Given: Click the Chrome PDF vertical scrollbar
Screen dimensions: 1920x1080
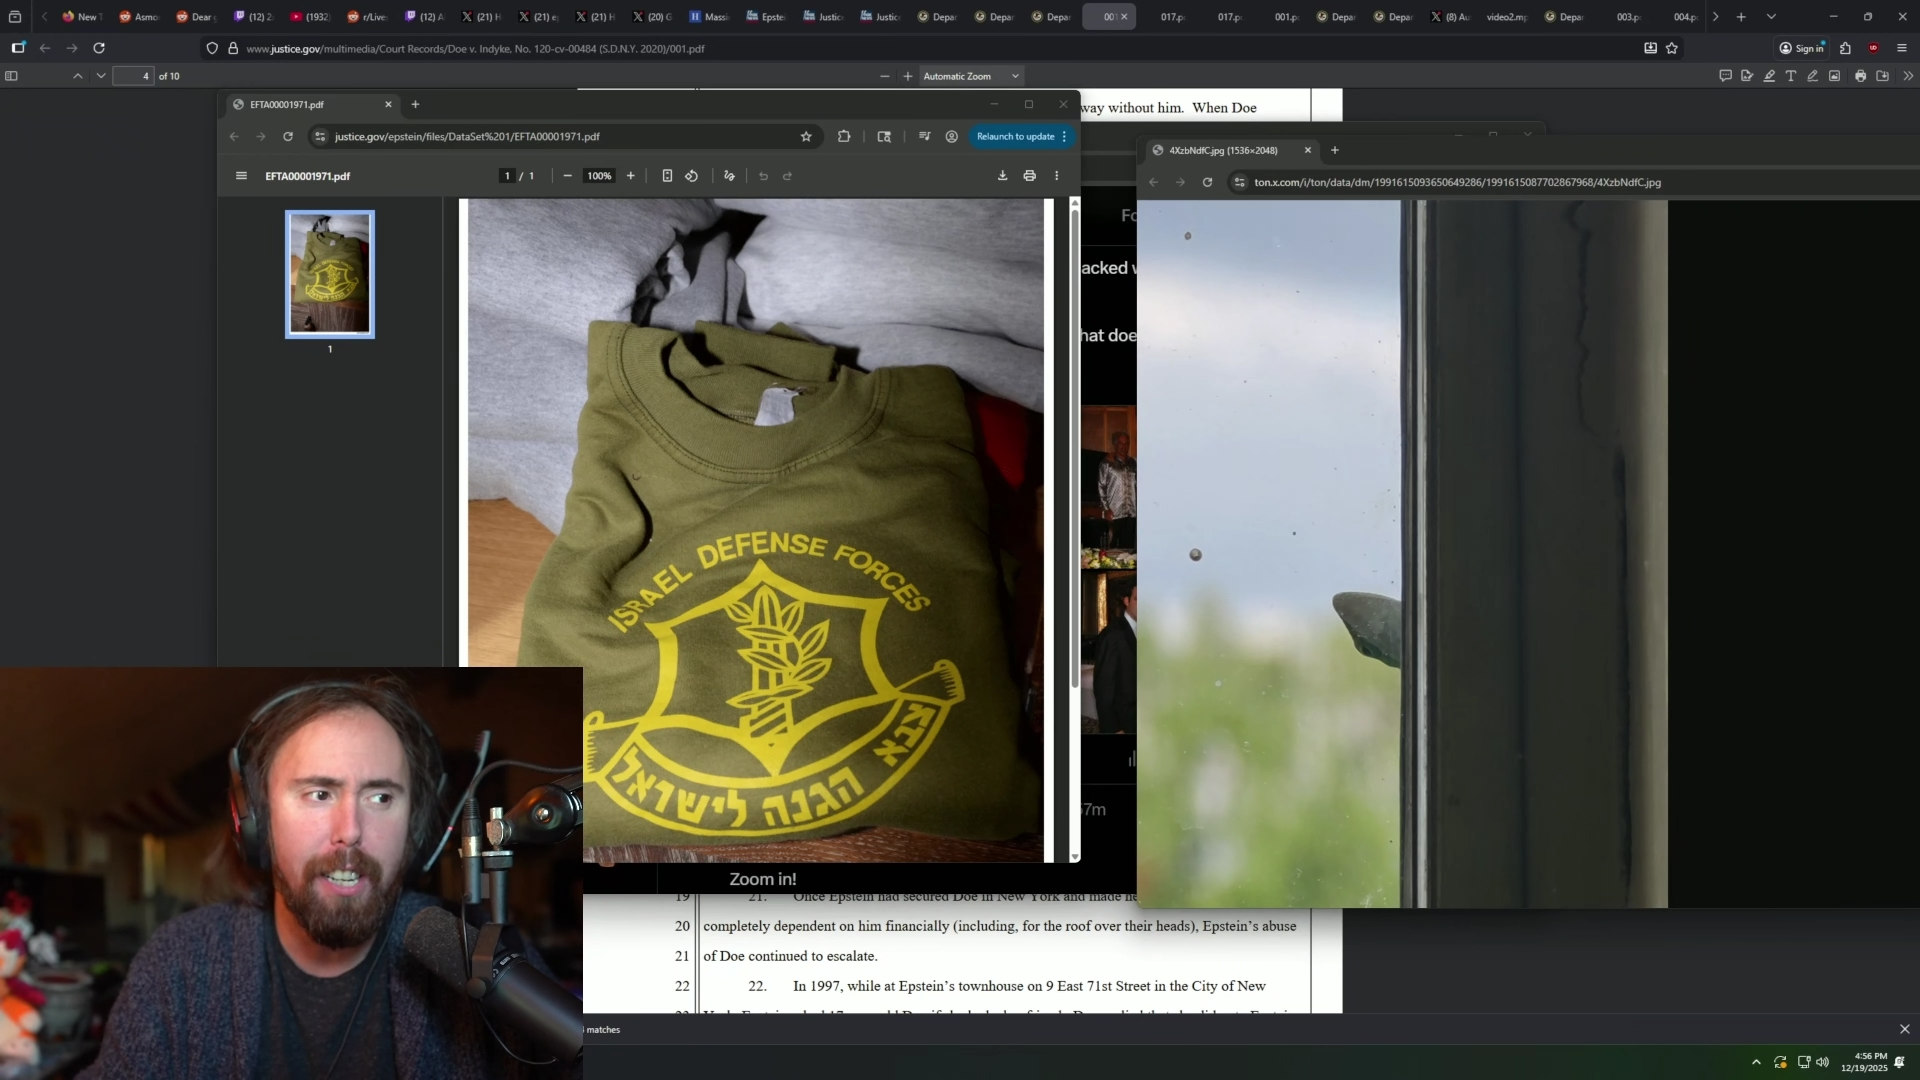Looking at the screenshot, I should [x=1075, y=450].
